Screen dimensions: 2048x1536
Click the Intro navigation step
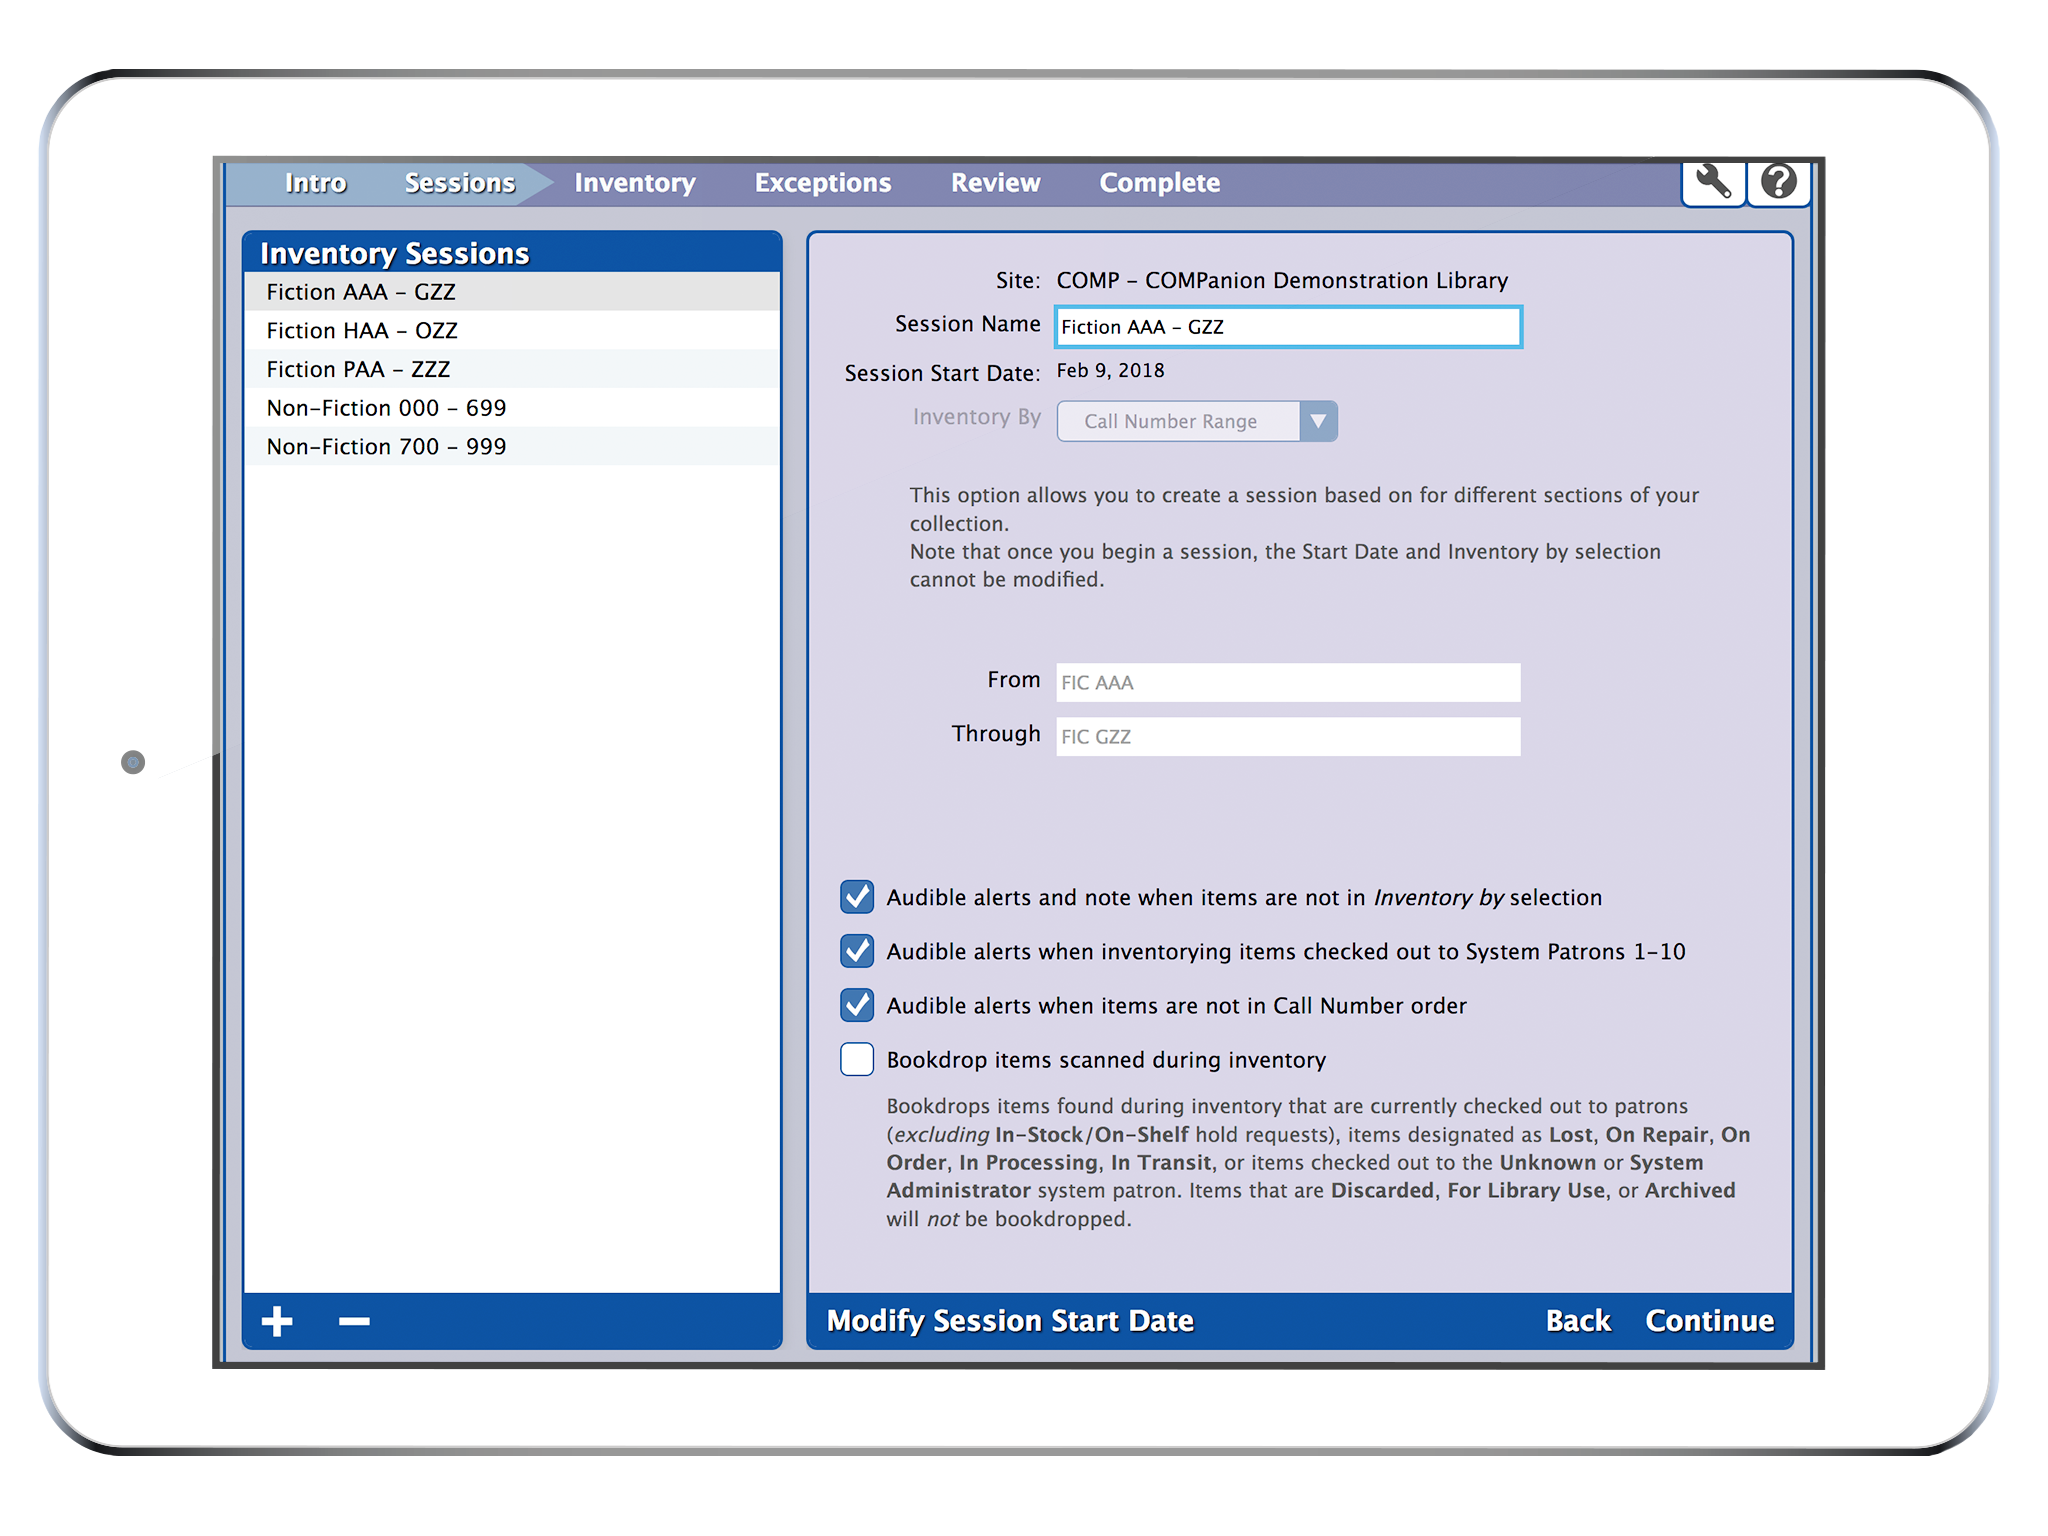[314, 179]
